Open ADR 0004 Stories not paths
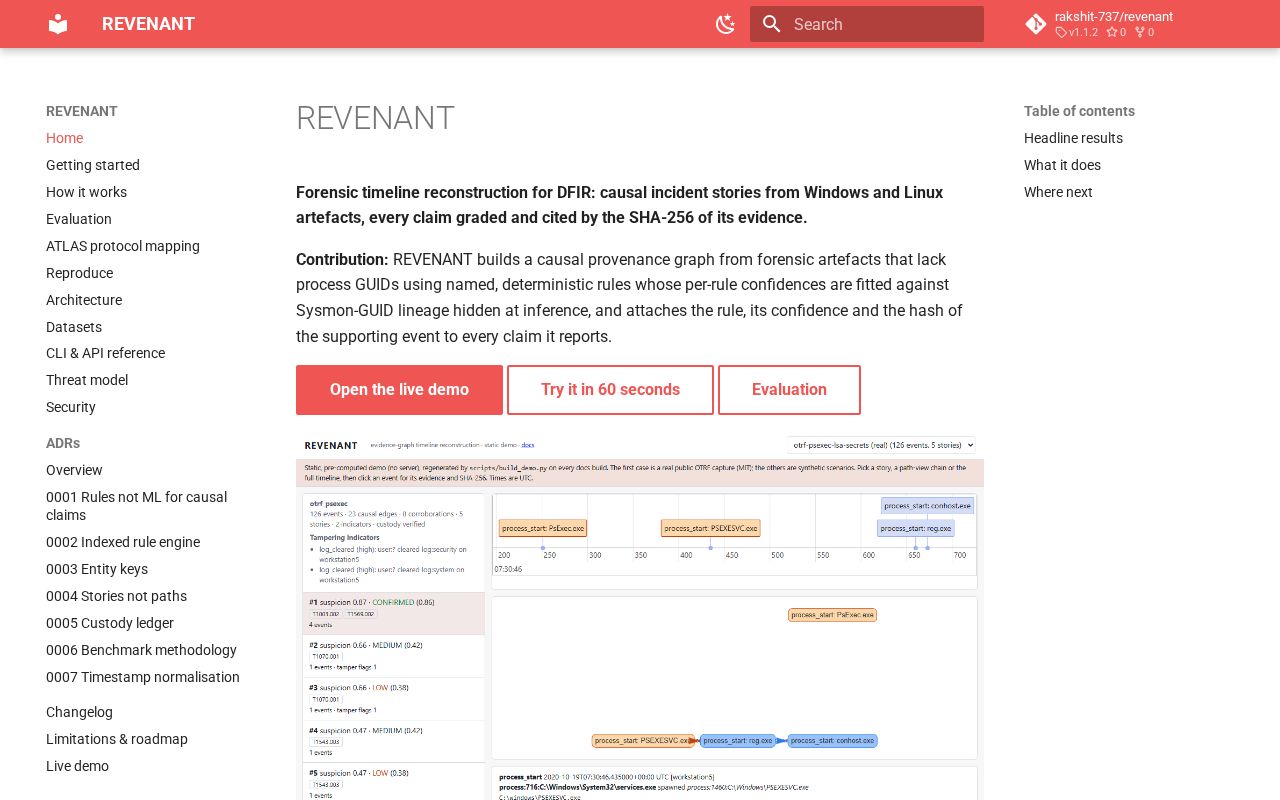The height and width of the screenshot is (800, 1280). (x=116, y=596)
